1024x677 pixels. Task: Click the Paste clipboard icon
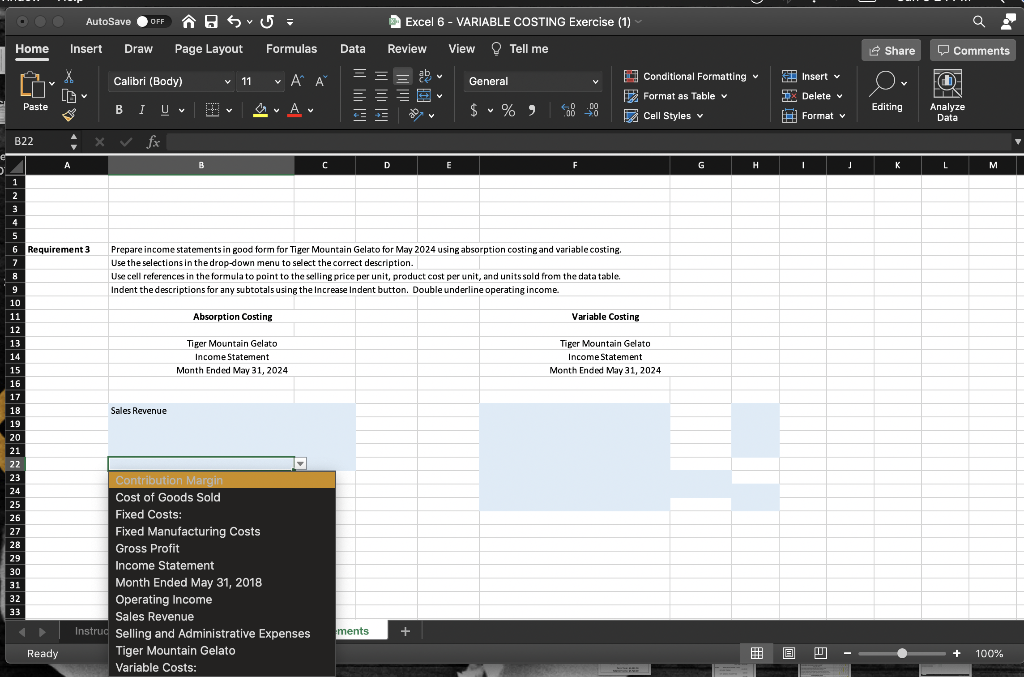[31, 85]
